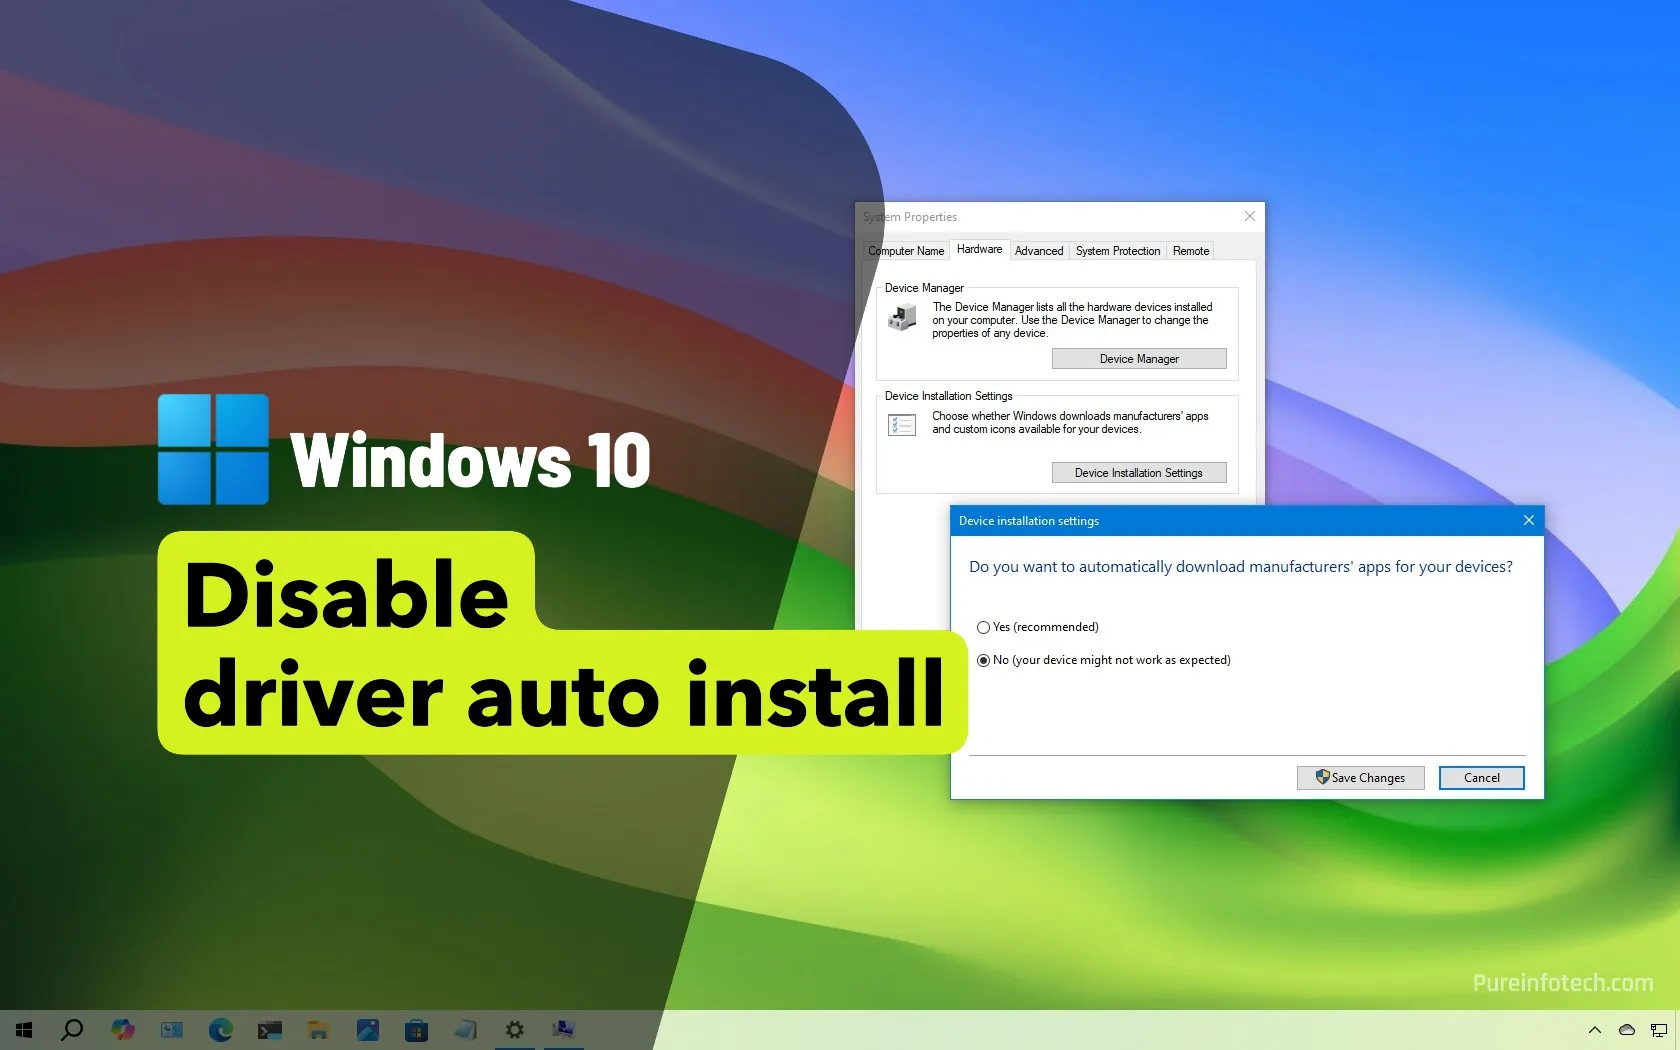Select No (device might not work) option
The width and height of the screenshot is (1680, 1050).
point(1104,660)
